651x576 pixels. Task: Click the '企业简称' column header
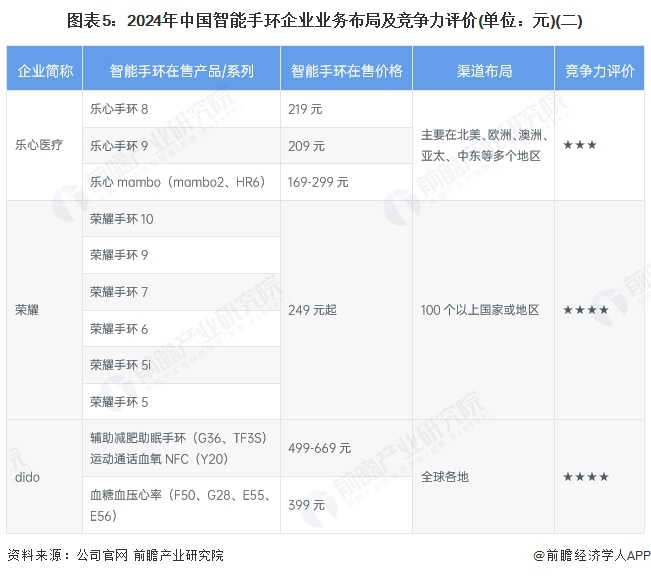[45, 68]
